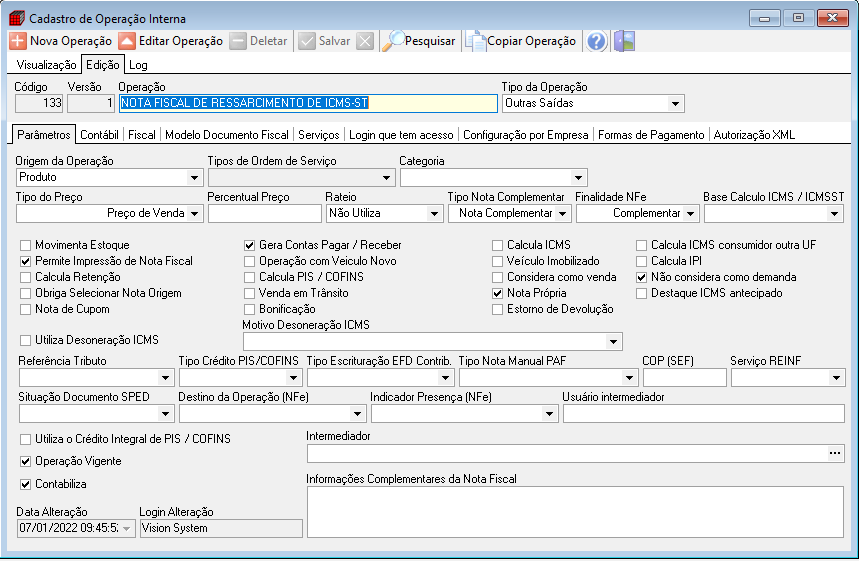Click the exit door icon in toolbar
The width and height of the screenshot is (859, 561).
coord(625,41)
